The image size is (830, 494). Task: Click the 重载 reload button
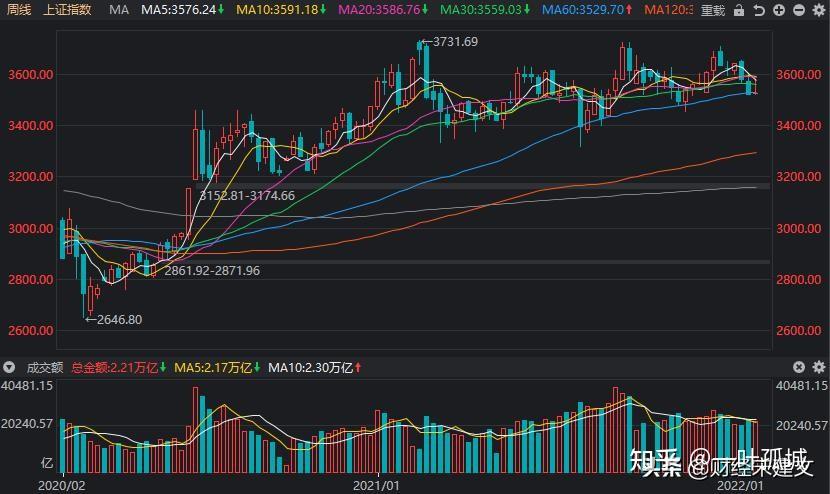coord(712,10)
